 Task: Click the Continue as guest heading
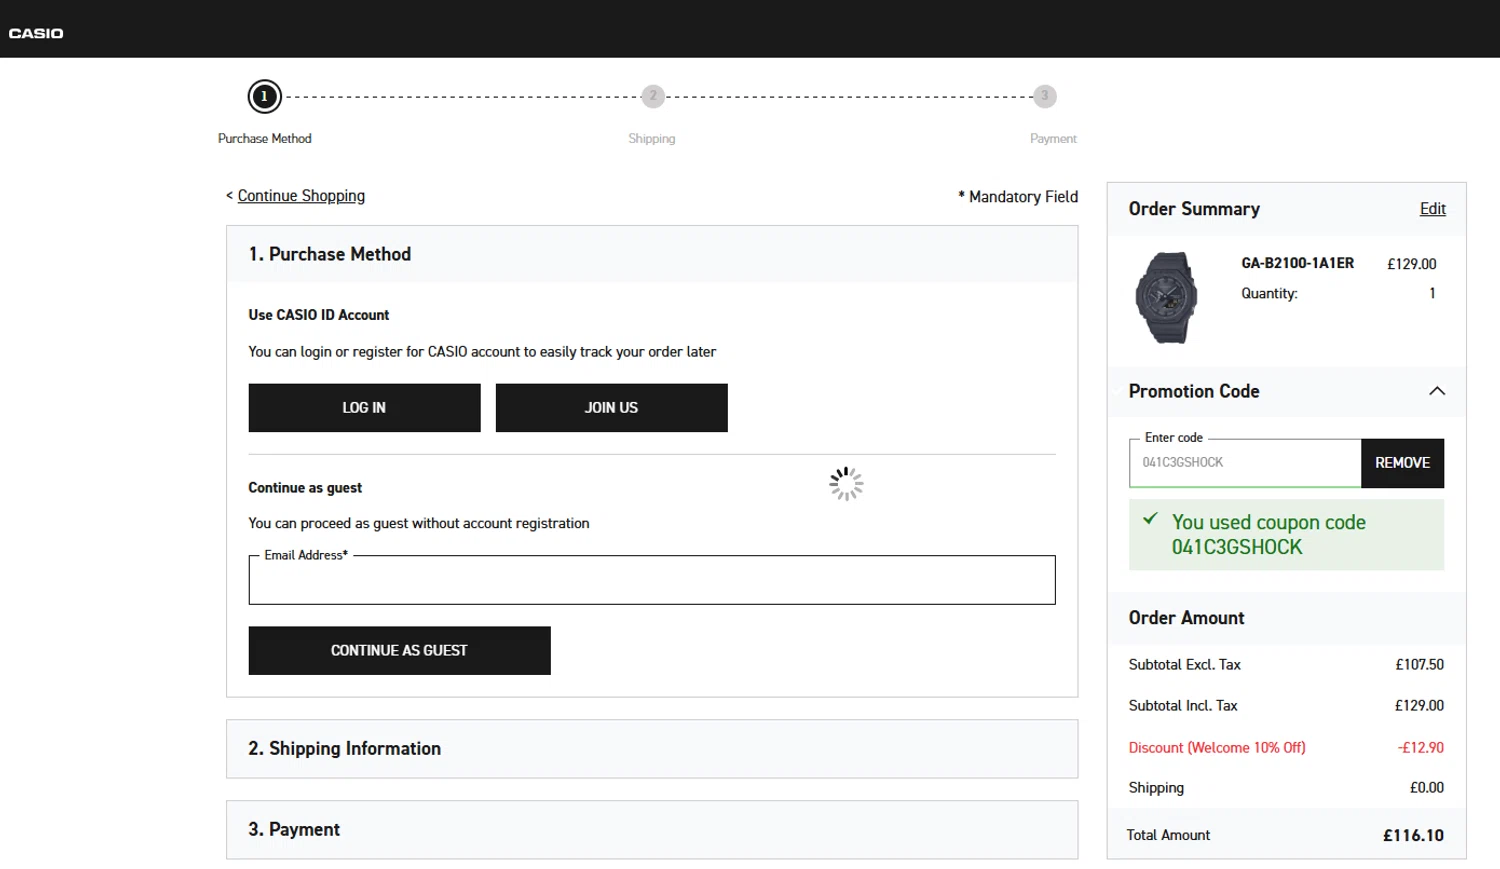[x=305, y=488]
